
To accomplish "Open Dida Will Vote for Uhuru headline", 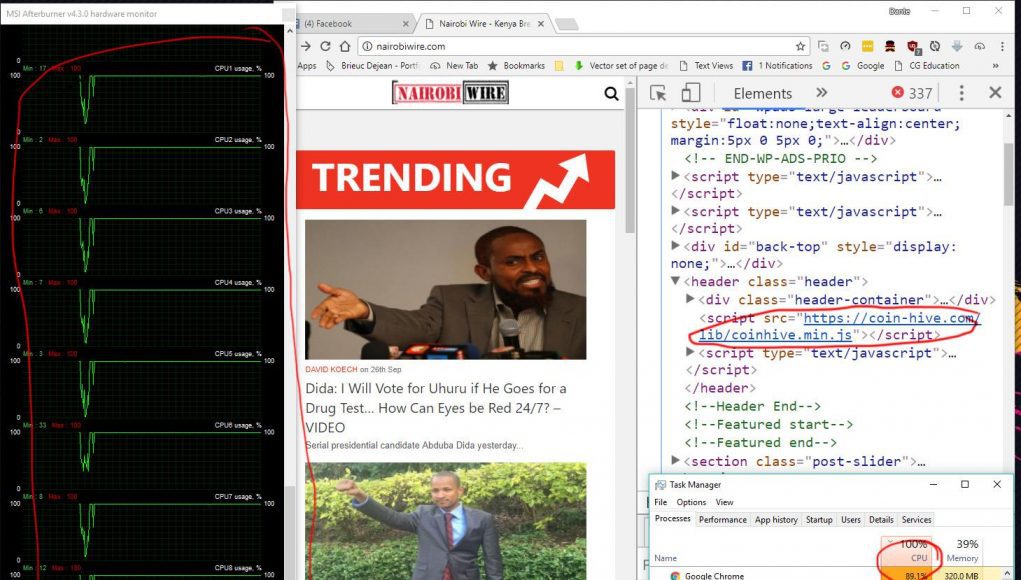I will point(436,407).
